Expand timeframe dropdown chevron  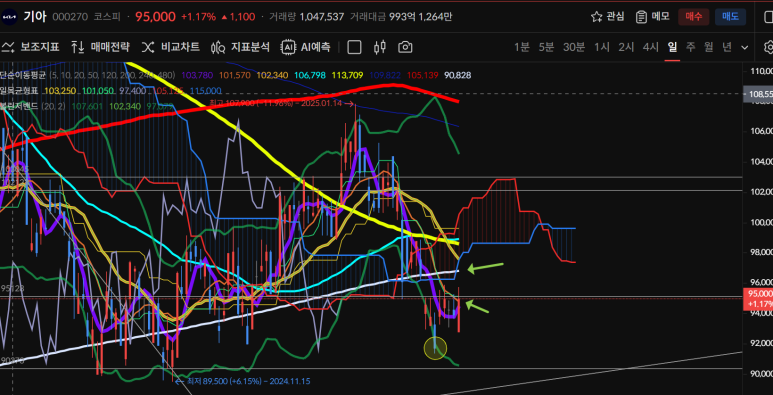(x=744, y=48)
